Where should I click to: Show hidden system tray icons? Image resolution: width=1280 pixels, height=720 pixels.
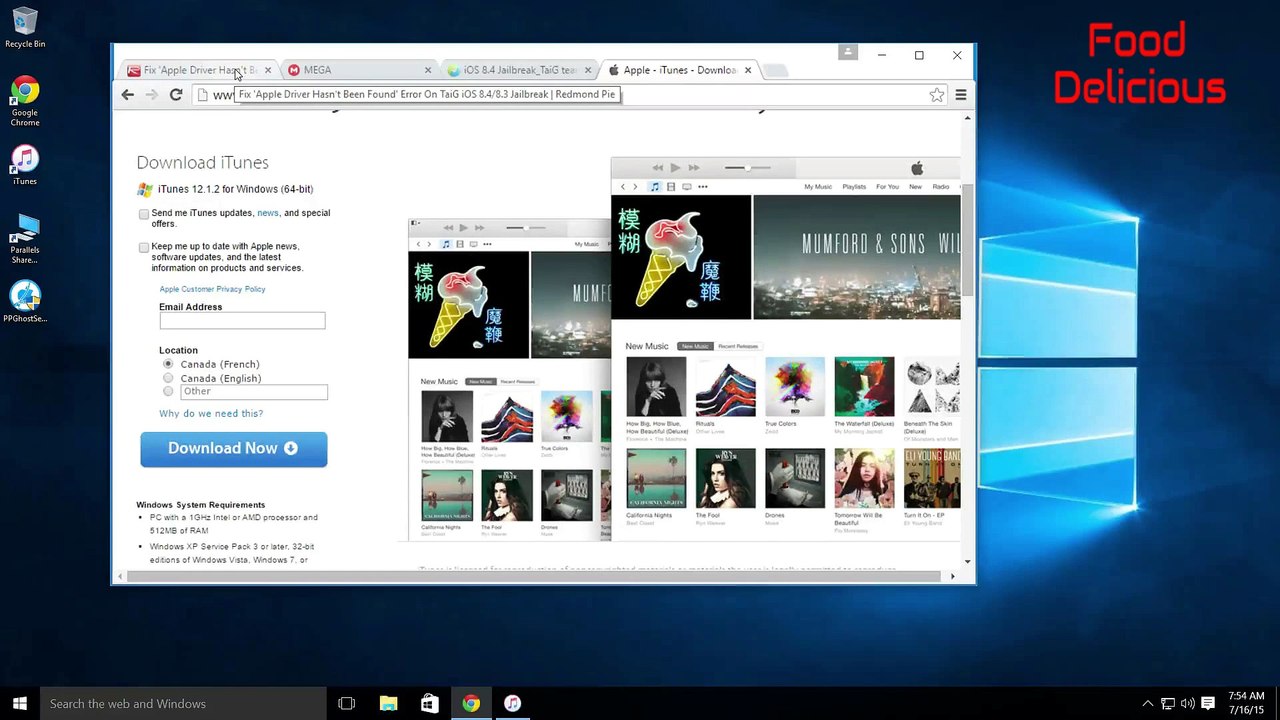tap(1148, 704)
